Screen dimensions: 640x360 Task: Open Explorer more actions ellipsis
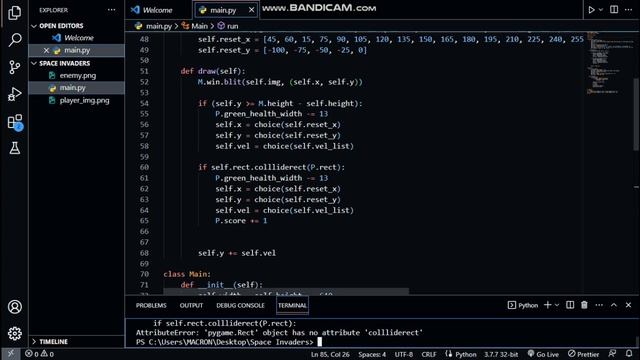(x=111, y=10)
